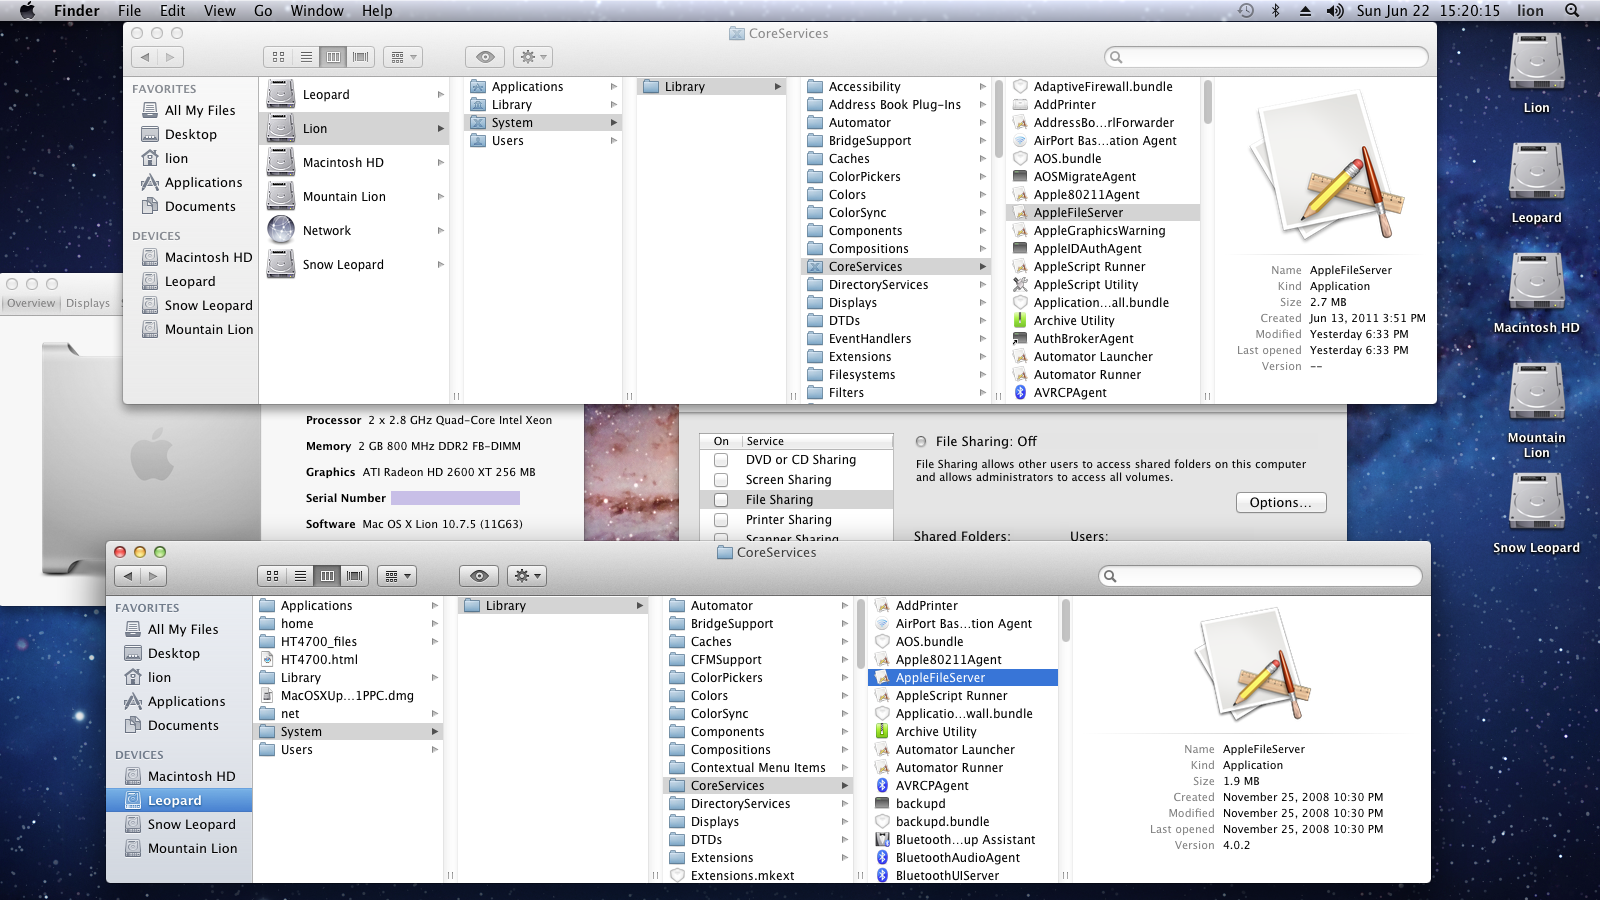
Task: Toggle DVD or CD Sharing checkbox
Action: [x=721, y=460]
